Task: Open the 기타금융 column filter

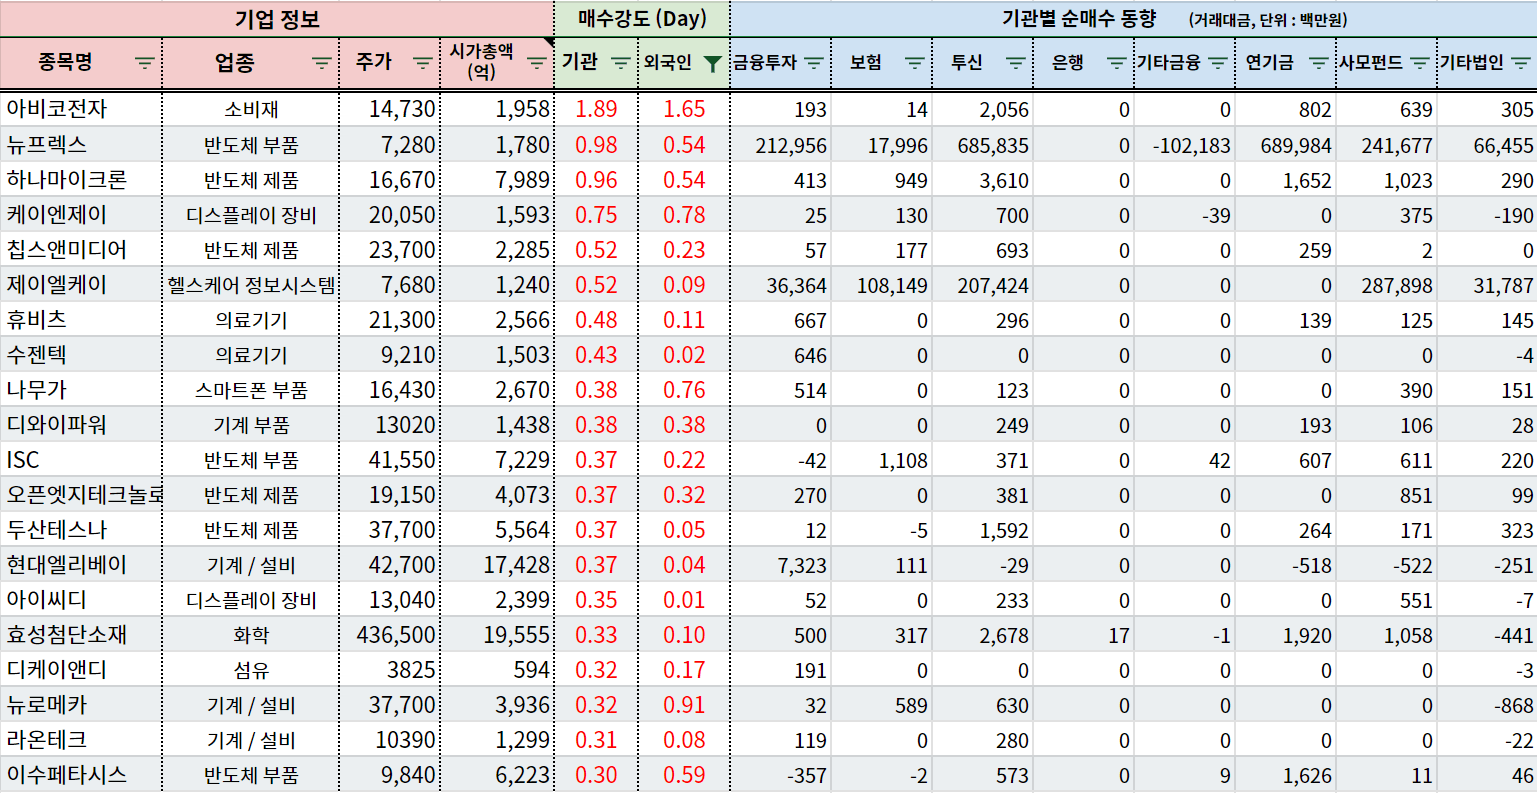Action: pos(1218,63)
